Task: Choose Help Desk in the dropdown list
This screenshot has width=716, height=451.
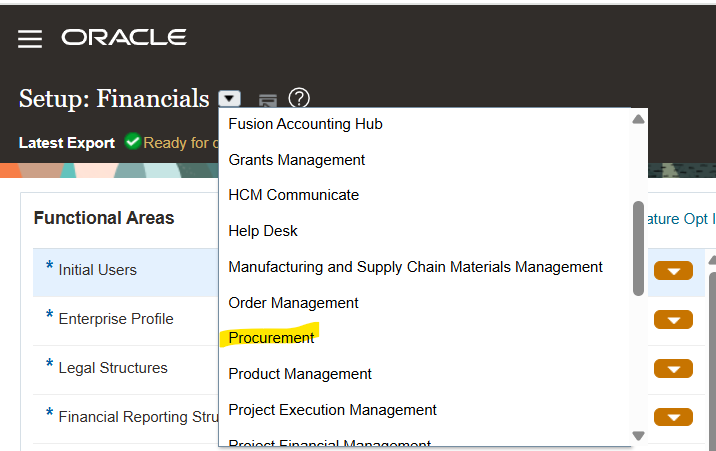Action: pyautogui.click(x=263, y=231)
